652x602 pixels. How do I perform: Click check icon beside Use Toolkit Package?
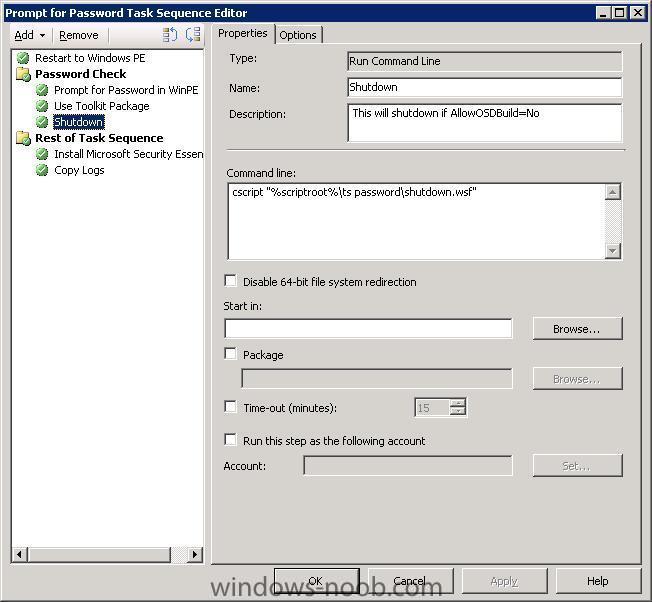[x=42, y=106]
